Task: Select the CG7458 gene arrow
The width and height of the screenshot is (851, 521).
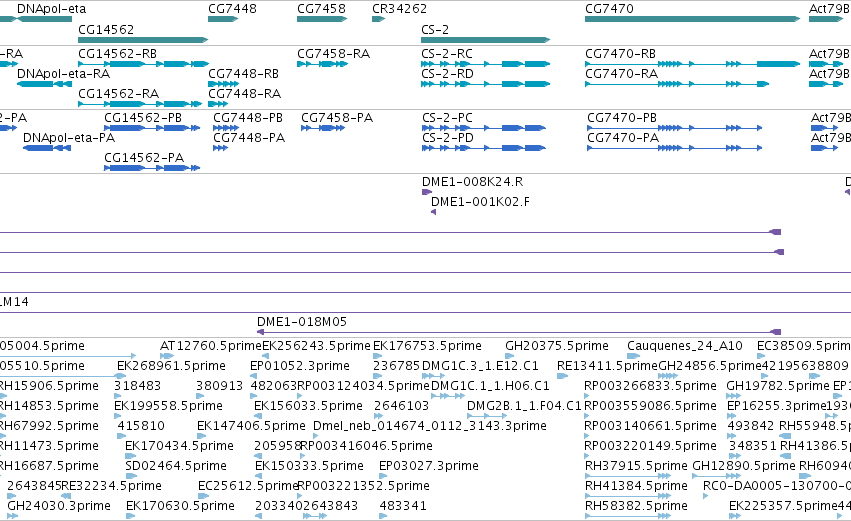Action: tap(322, 19)
